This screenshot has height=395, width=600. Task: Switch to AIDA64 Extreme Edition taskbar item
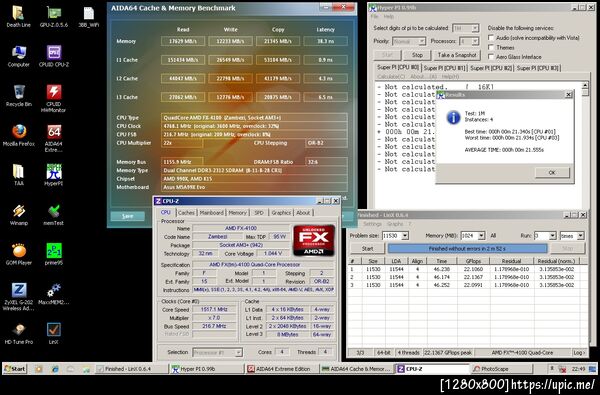282,369
